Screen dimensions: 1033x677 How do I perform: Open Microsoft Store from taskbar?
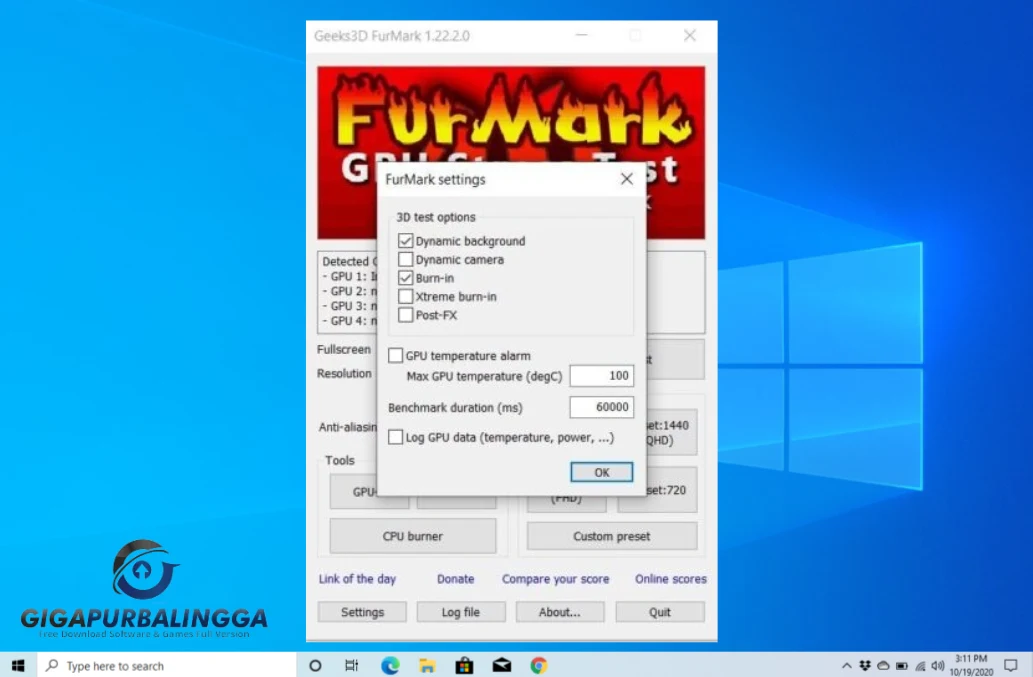464,665
